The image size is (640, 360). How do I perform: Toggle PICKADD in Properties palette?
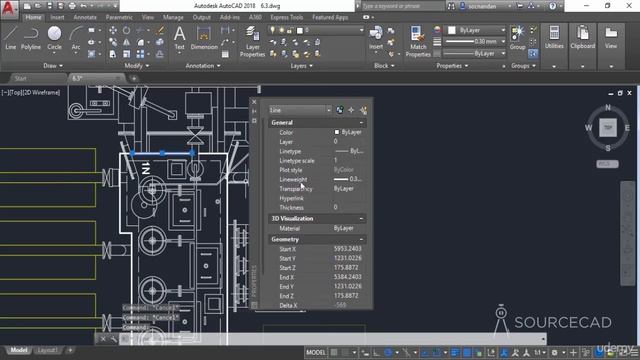[340, 110]
